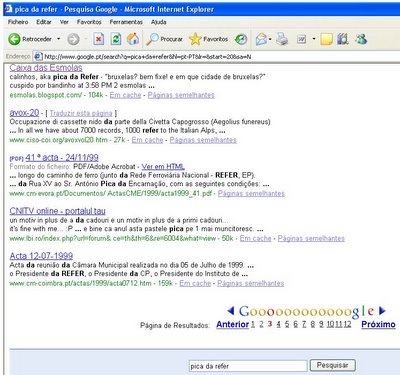Click the Pesquisar search button
400x375 pixels.
tap(332, 365)
